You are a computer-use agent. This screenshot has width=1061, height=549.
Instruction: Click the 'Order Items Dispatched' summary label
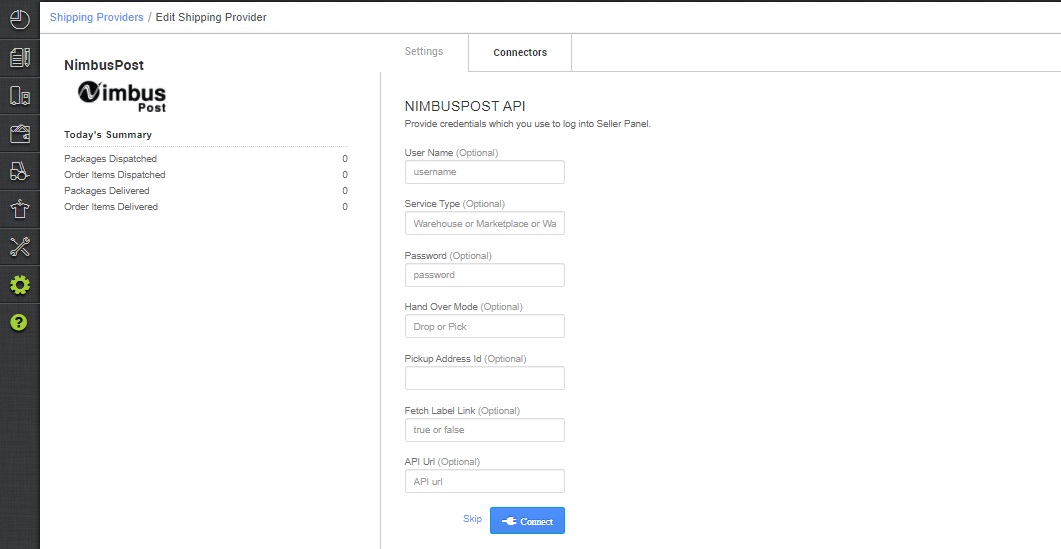click(x=114, y=175)
